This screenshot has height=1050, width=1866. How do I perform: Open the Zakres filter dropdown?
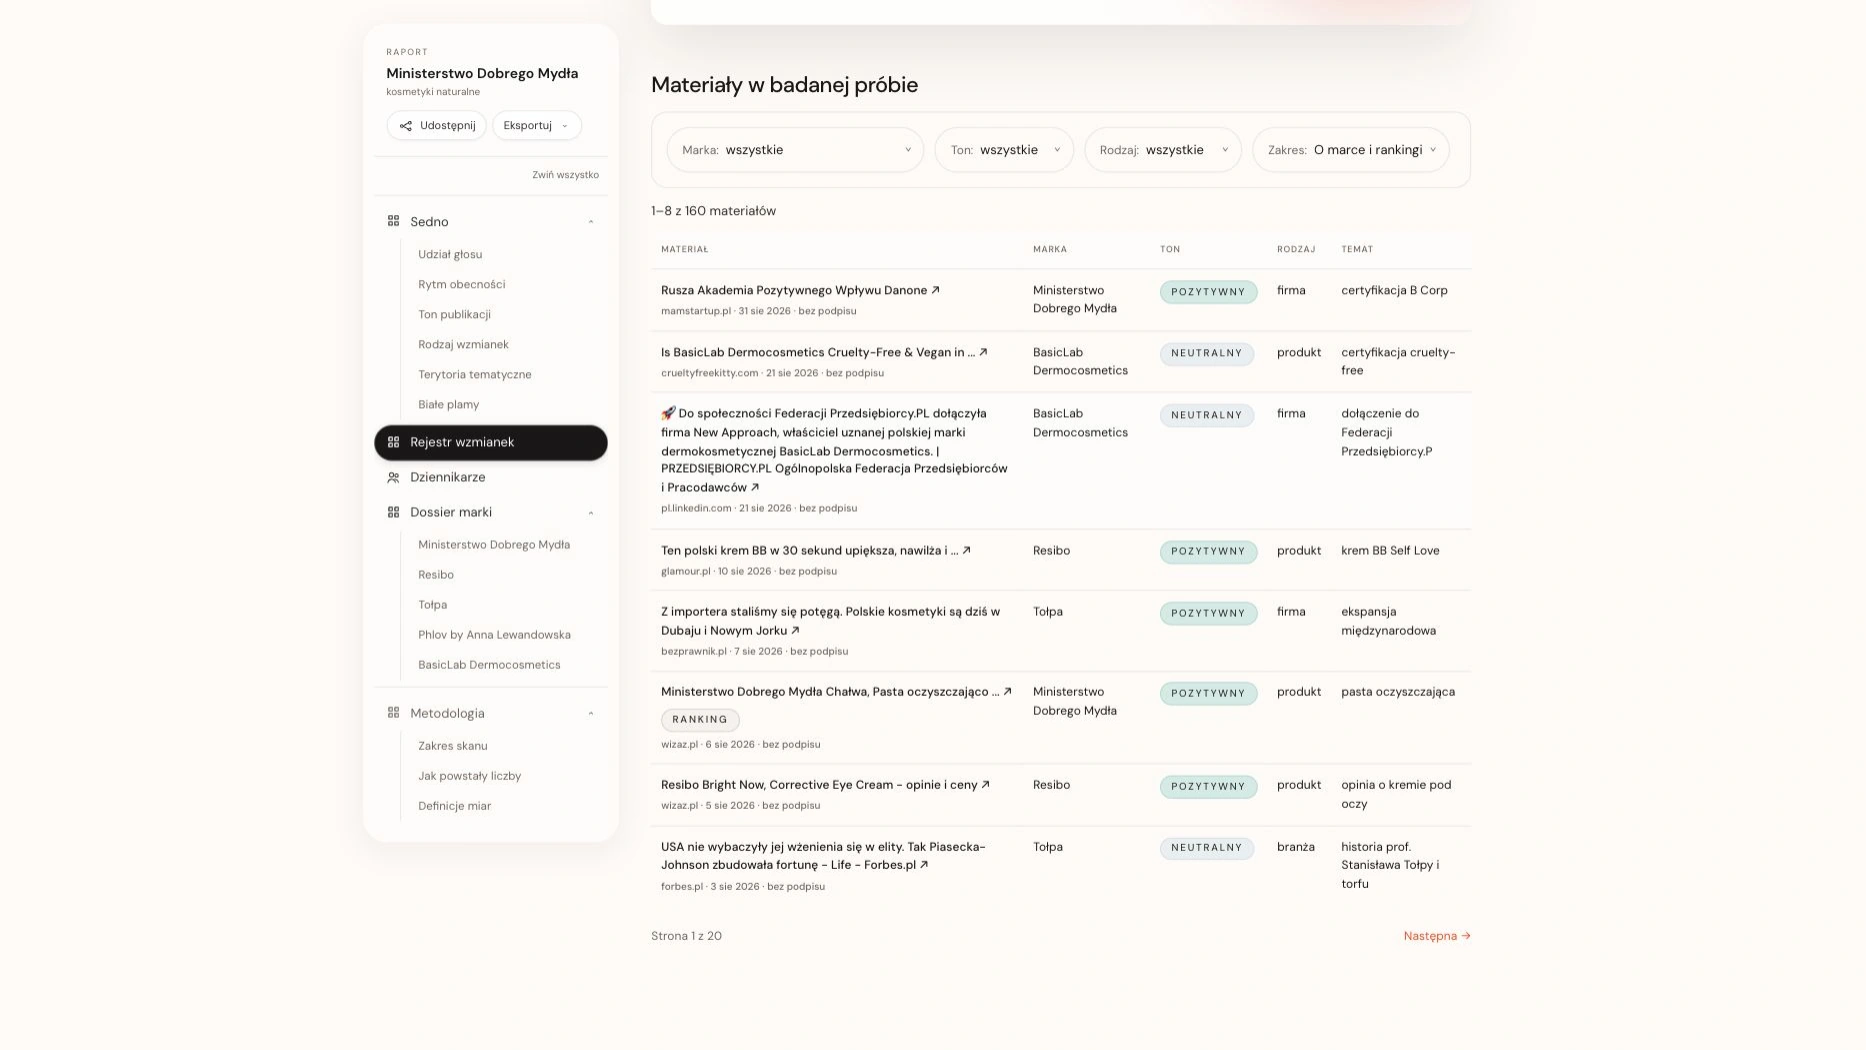[1351, 150]
